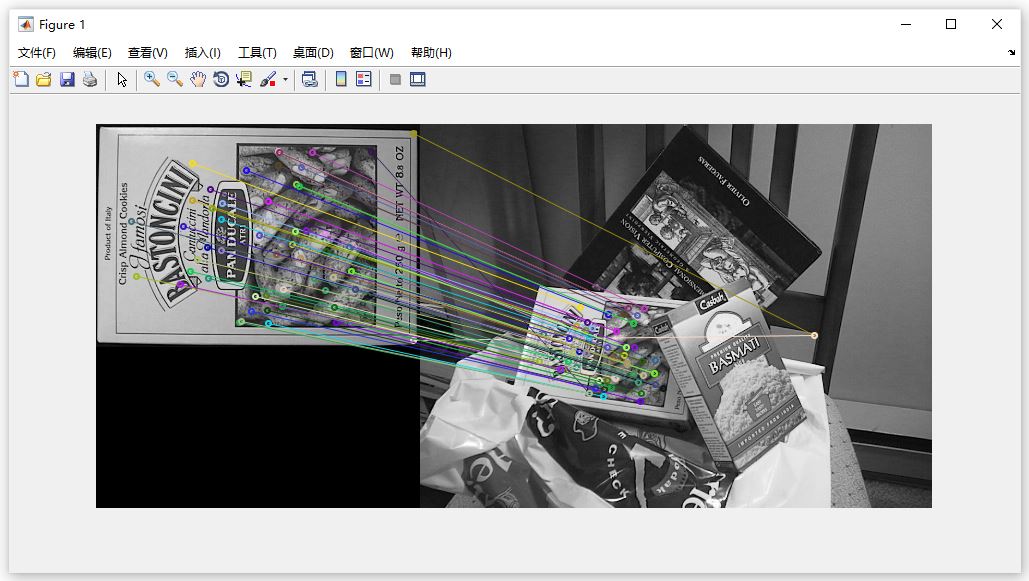Click the MATLAB logo in title bar
This screenshot has width=1029, height=581.
[26, 25]
